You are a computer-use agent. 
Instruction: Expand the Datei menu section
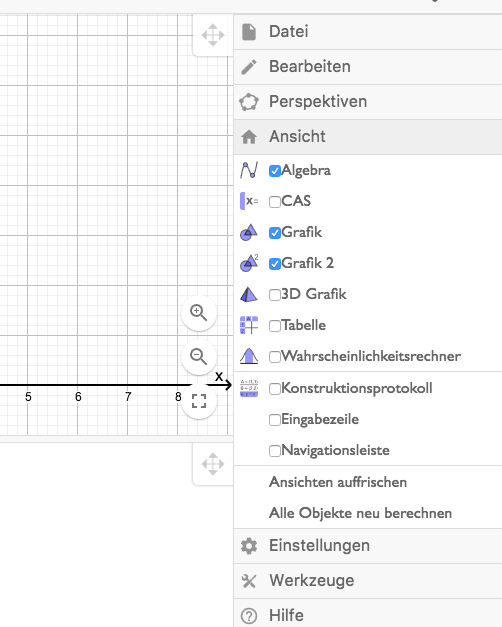click(x=368, y=32)
